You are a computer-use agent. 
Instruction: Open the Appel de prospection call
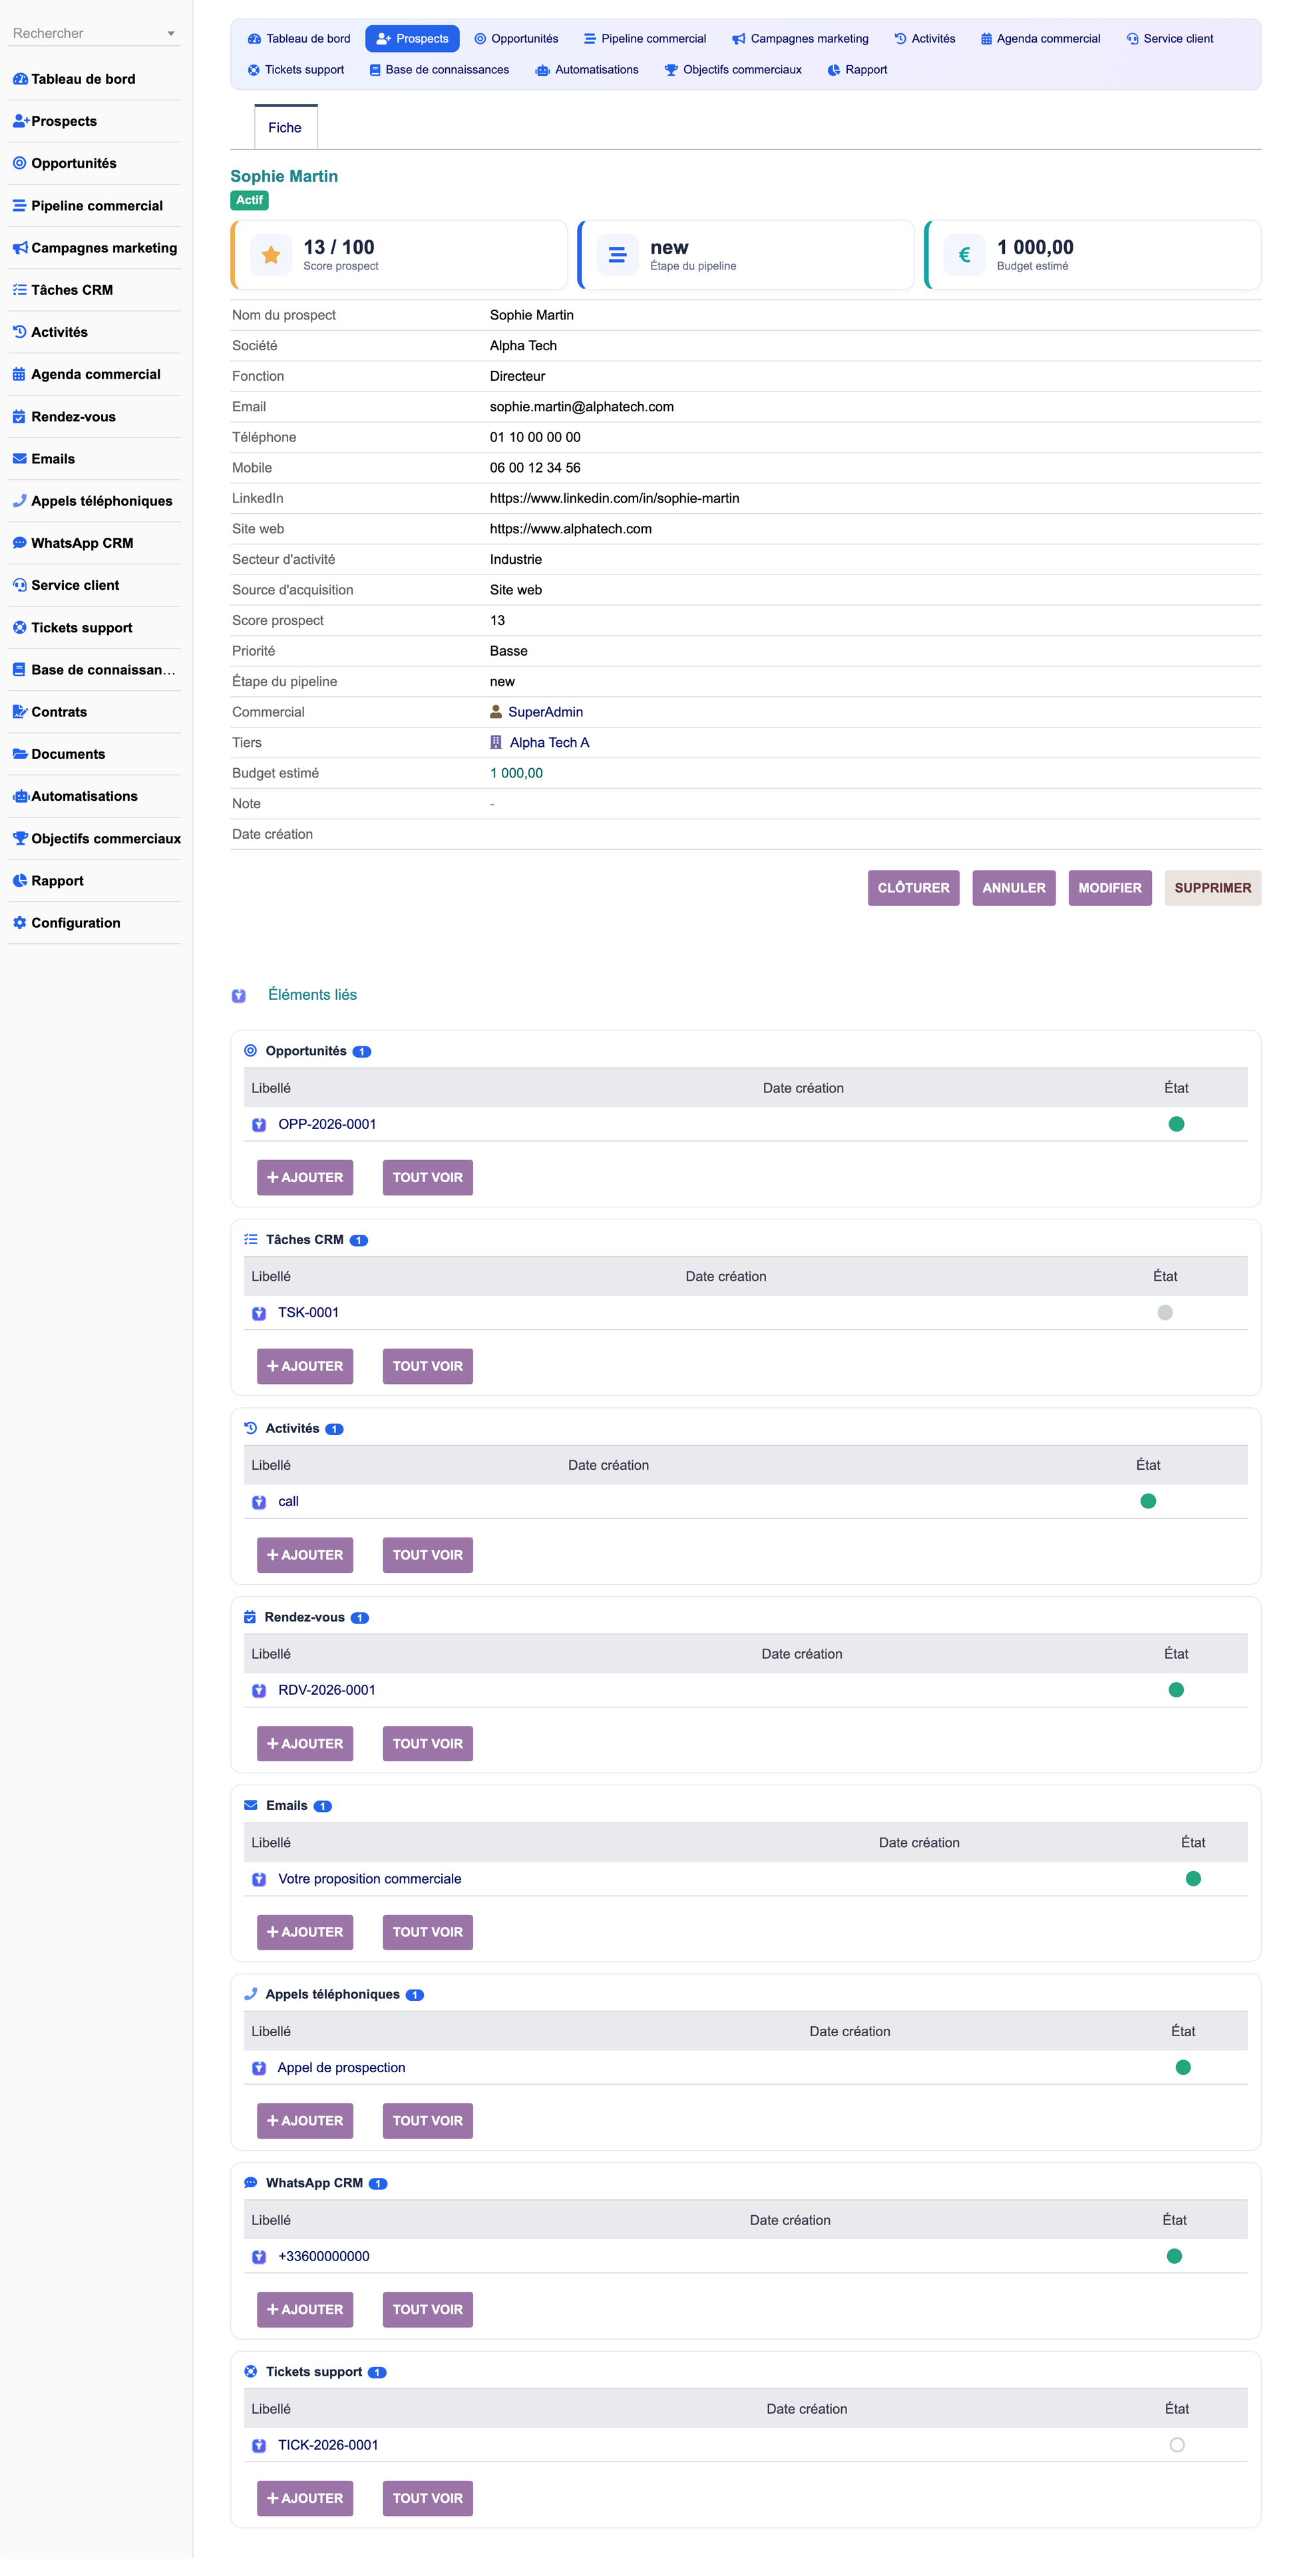[x=341, y=2068]
